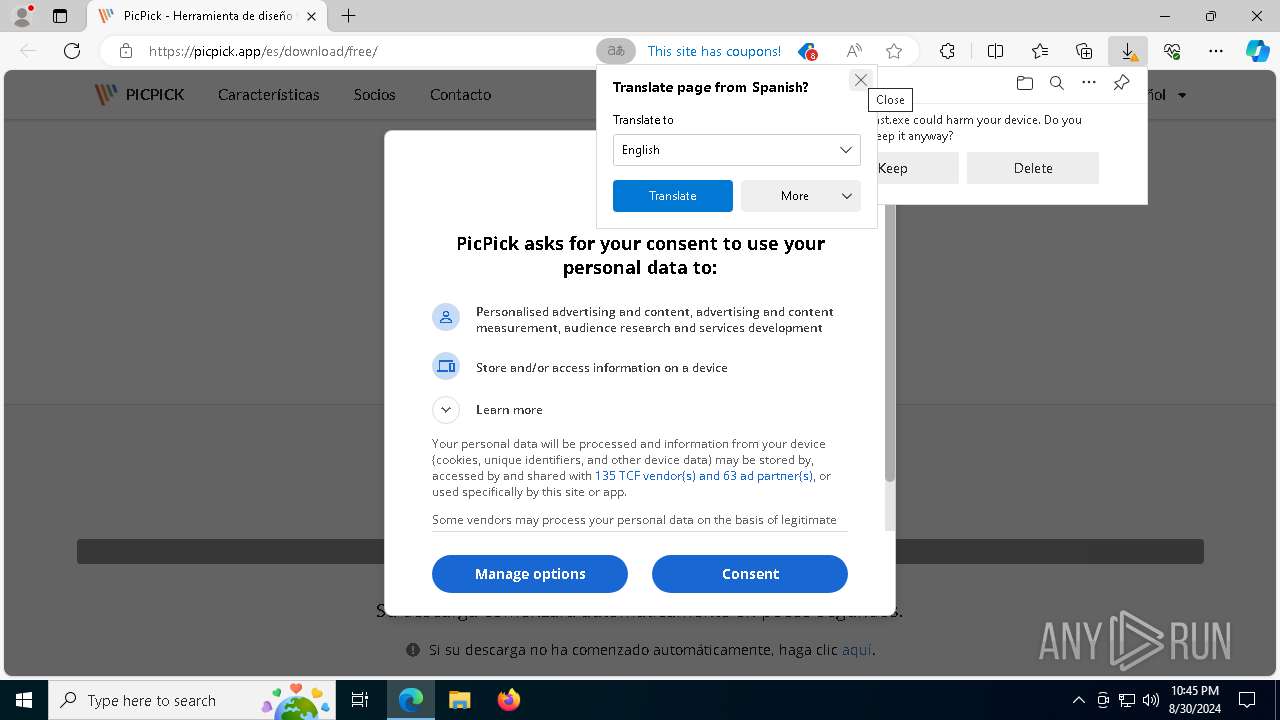The height and width of the screenshot is (720, 1280).
Task: Select the PicPick browser tab
Action: [207, 16]
